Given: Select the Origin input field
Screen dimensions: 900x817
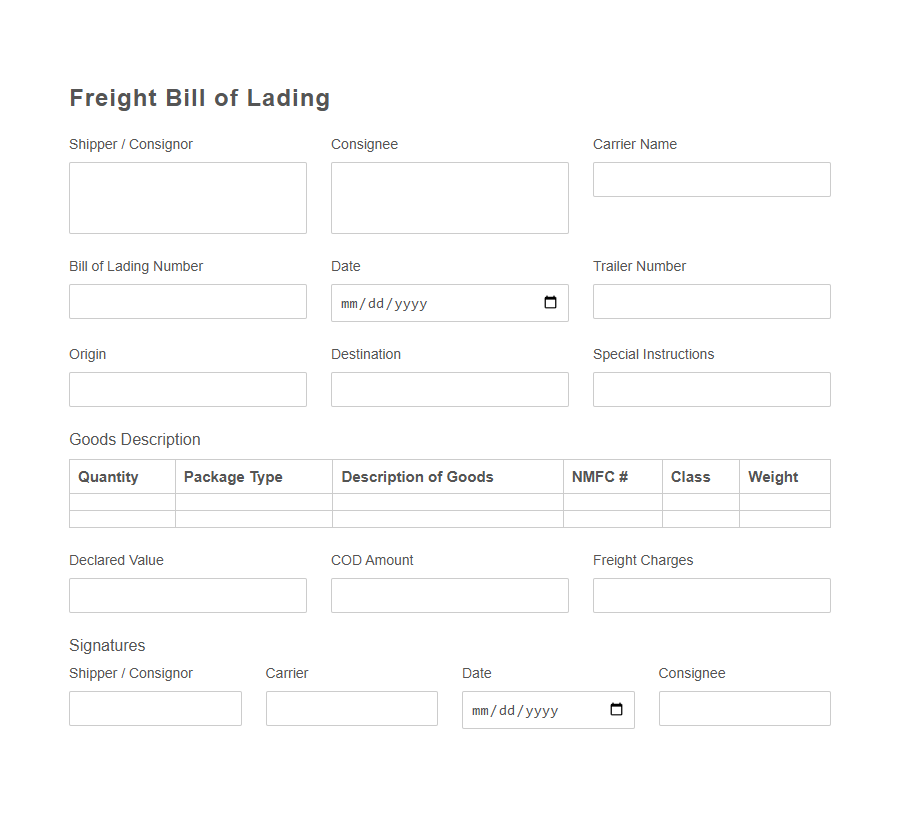Looking at the screenshot, I should (x=187, y=389).
